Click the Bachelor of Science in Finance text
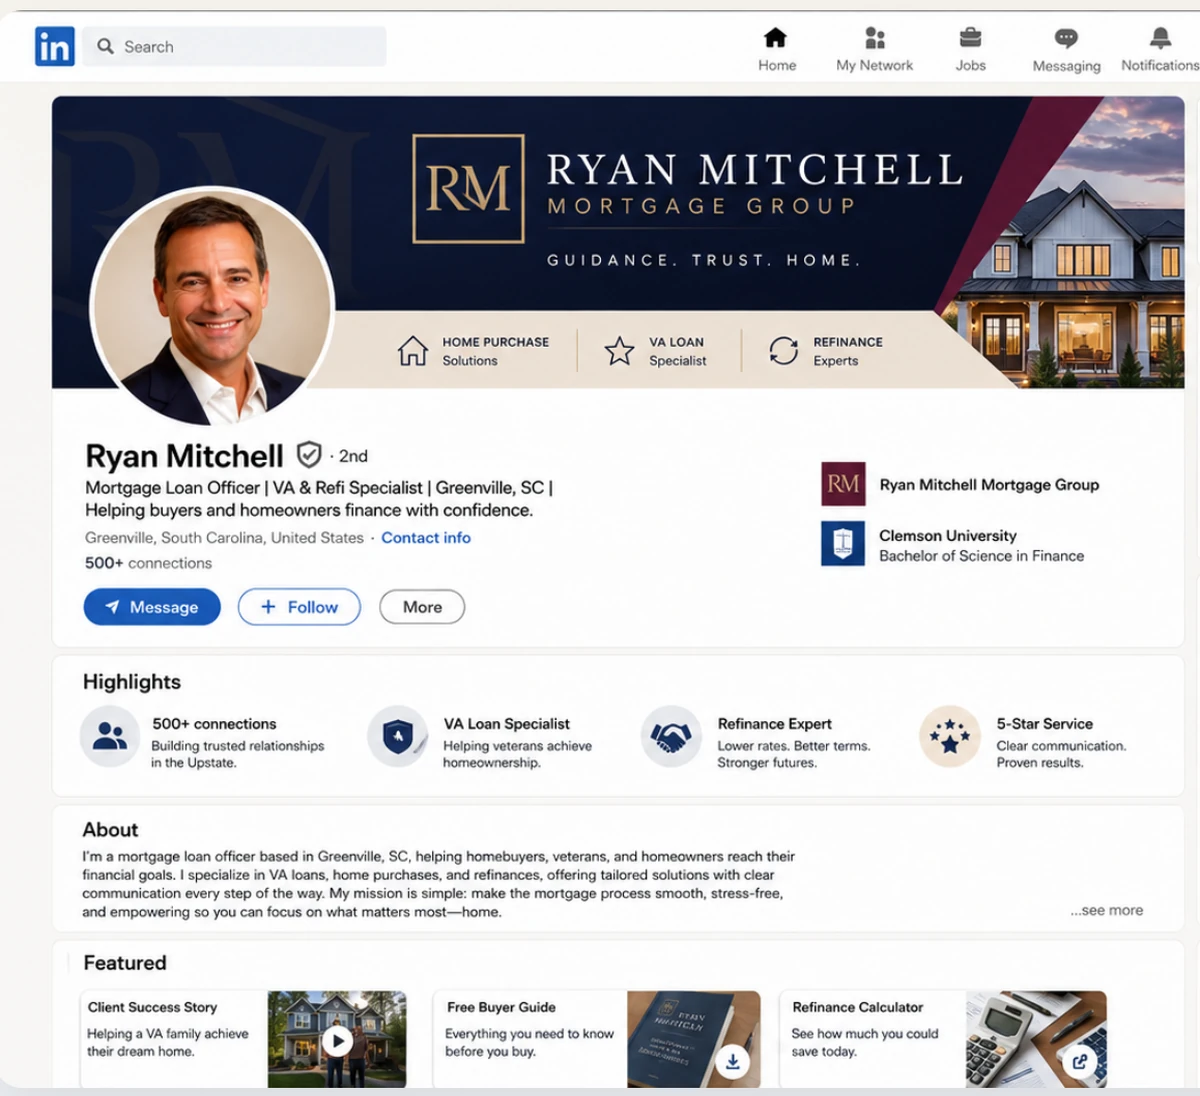 (x=982, y=556)
